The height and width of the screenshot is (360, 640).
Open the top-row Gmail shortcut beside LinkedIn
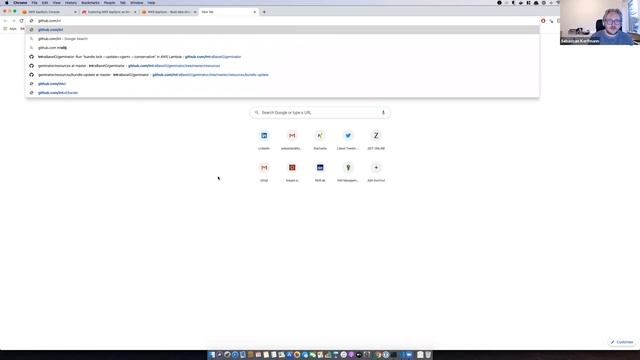coord(292,136)
